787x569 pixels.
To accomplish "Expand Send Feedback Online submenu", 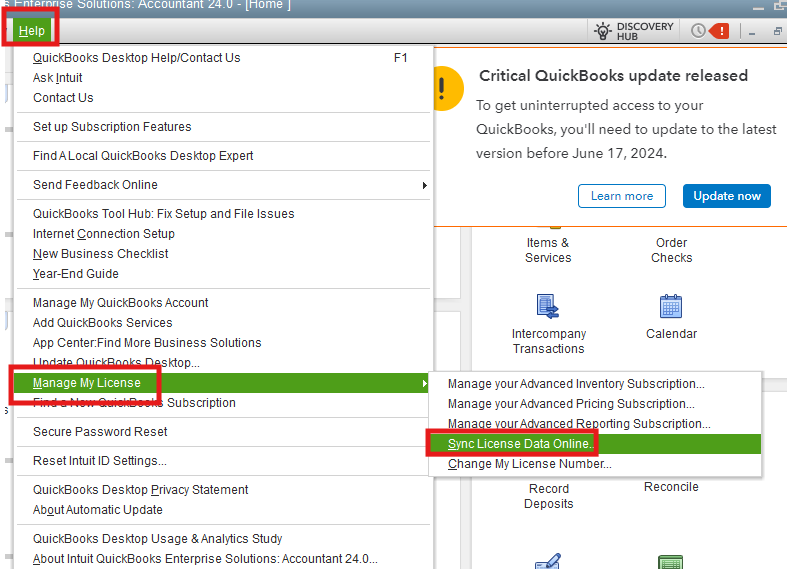I will tap(224, 185).
